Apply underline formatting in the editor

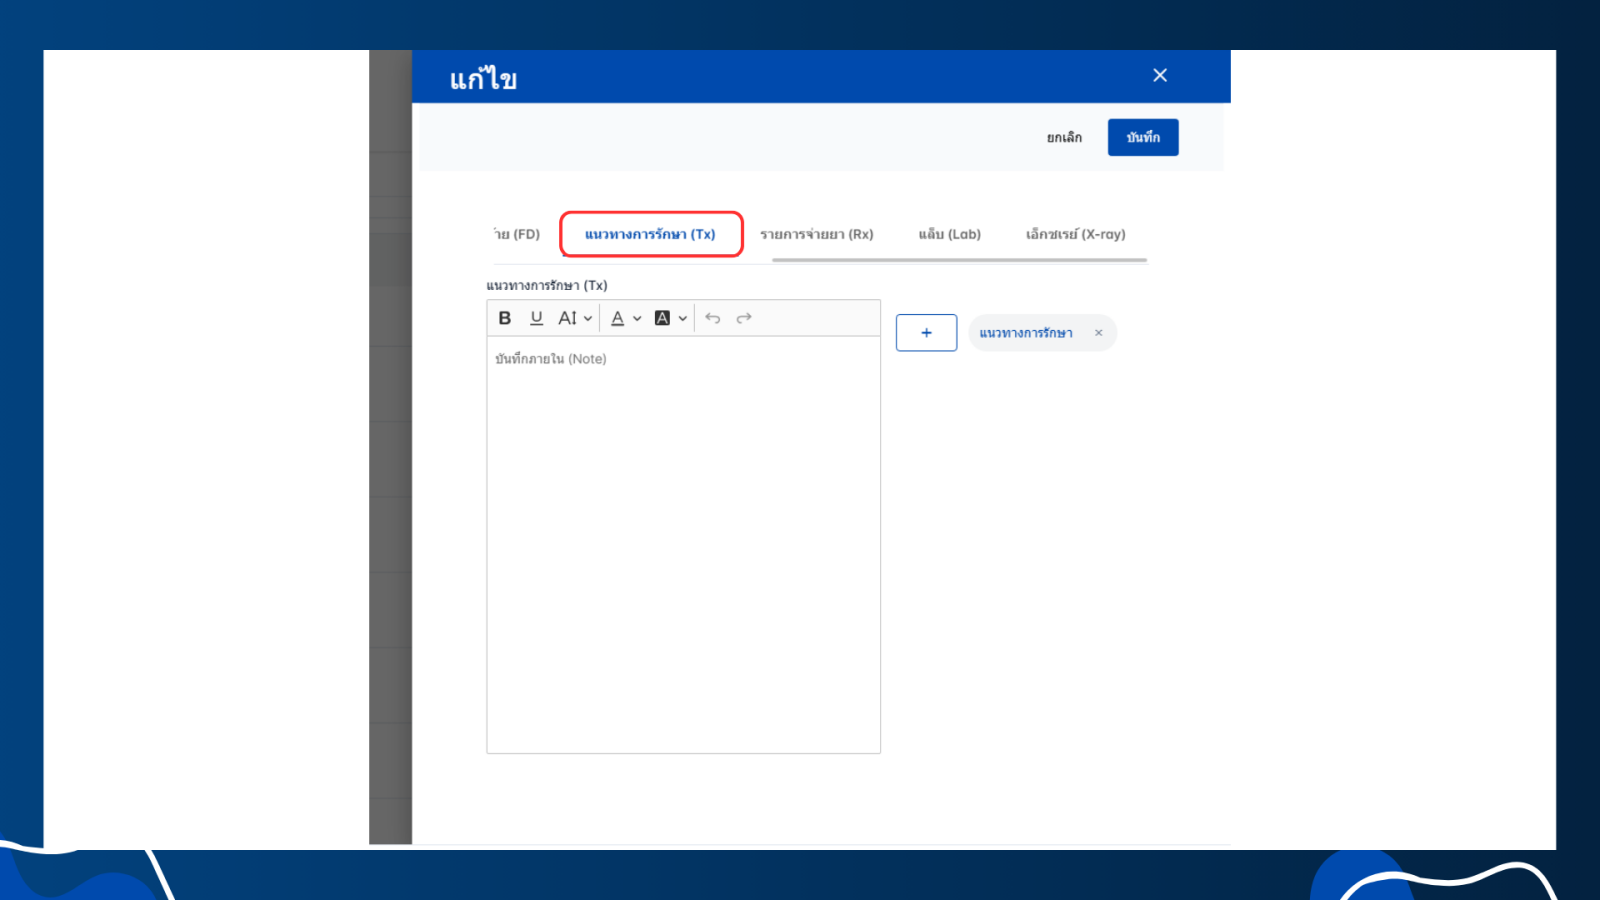(536, 318)
